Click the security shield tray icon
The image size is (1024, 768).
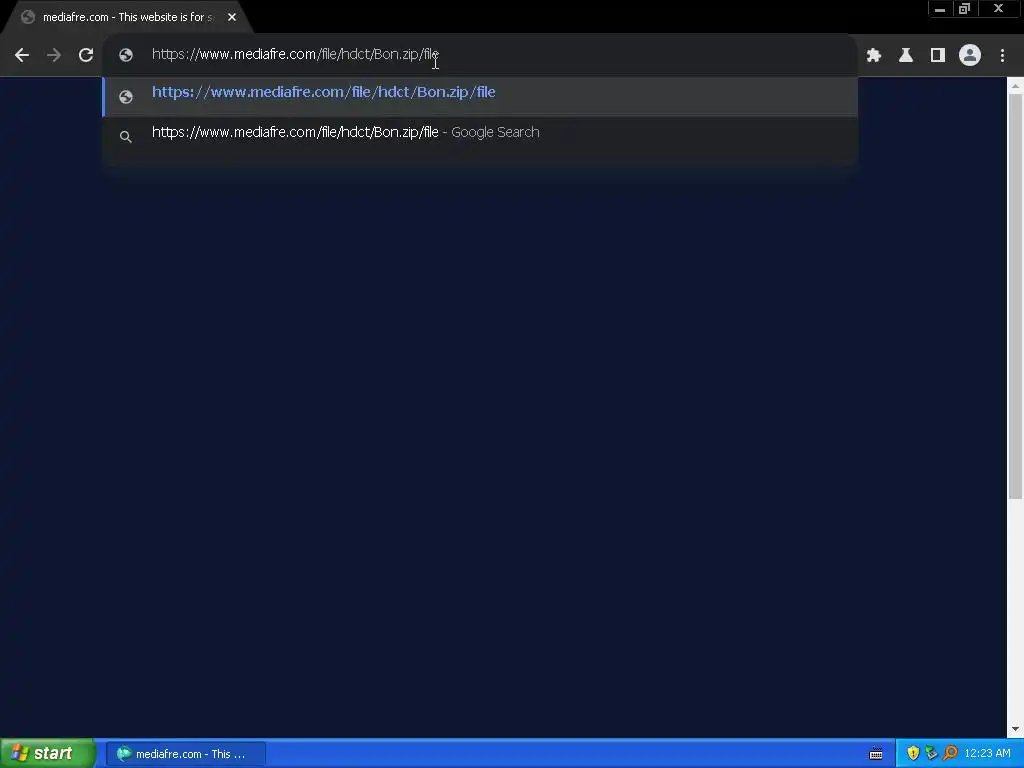913,754
